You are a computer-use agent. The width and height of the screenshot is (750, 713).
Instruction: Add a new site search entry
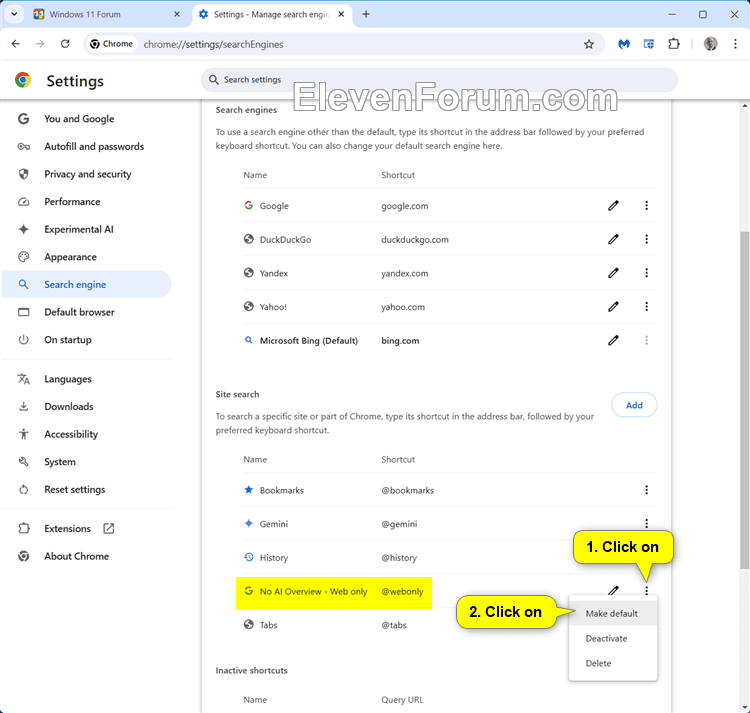pos(634,405)
